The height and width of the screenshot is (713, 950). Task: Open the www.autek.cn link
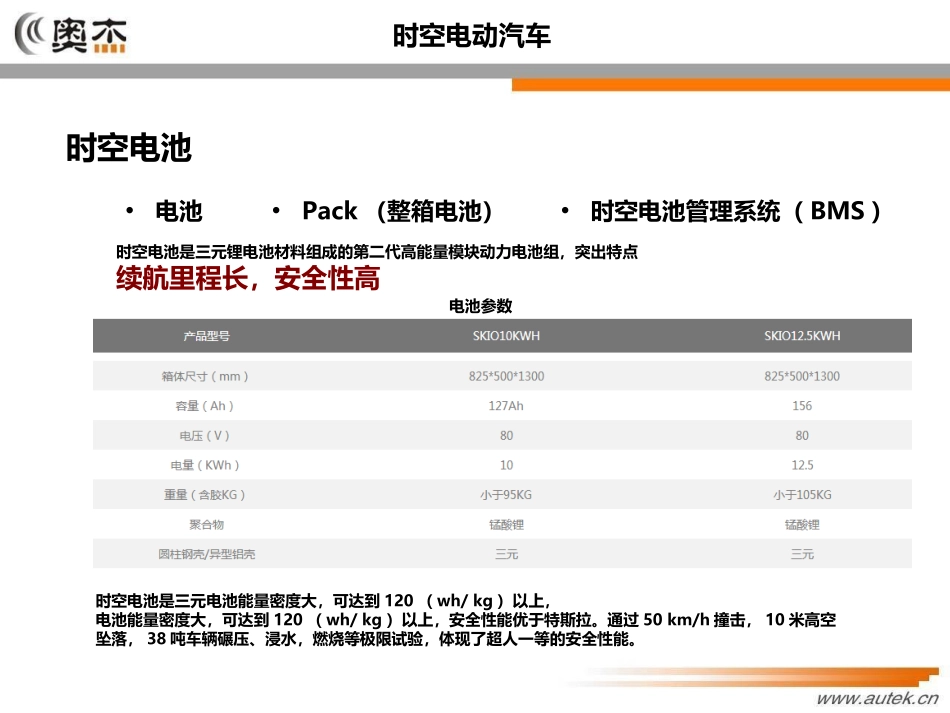point(877,698)
